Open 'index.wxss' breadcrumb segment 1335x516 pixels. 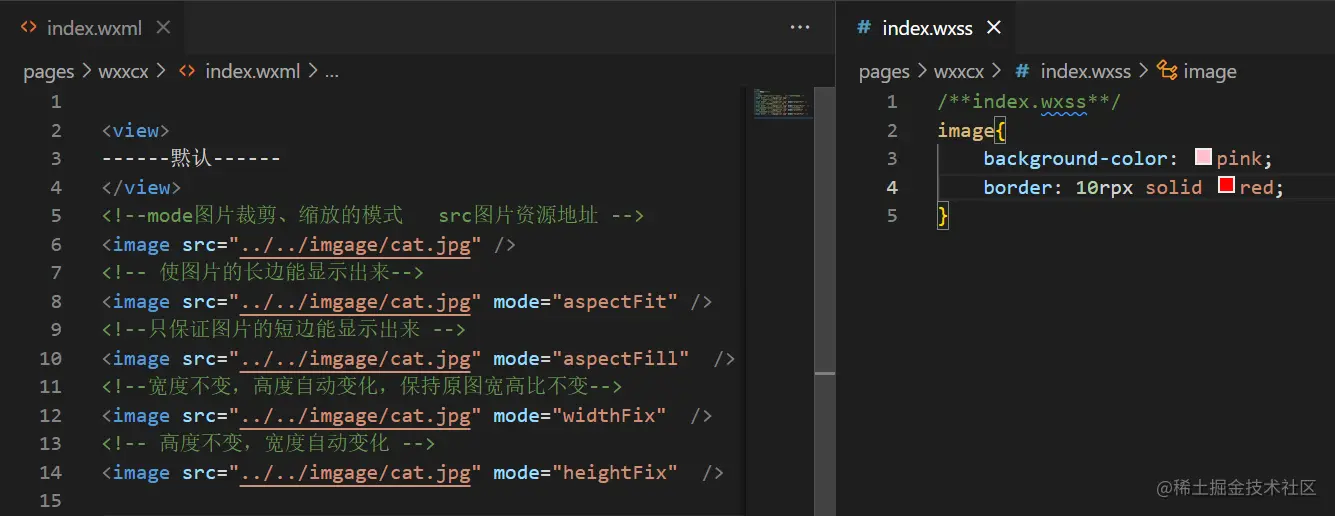(1085, 71)
